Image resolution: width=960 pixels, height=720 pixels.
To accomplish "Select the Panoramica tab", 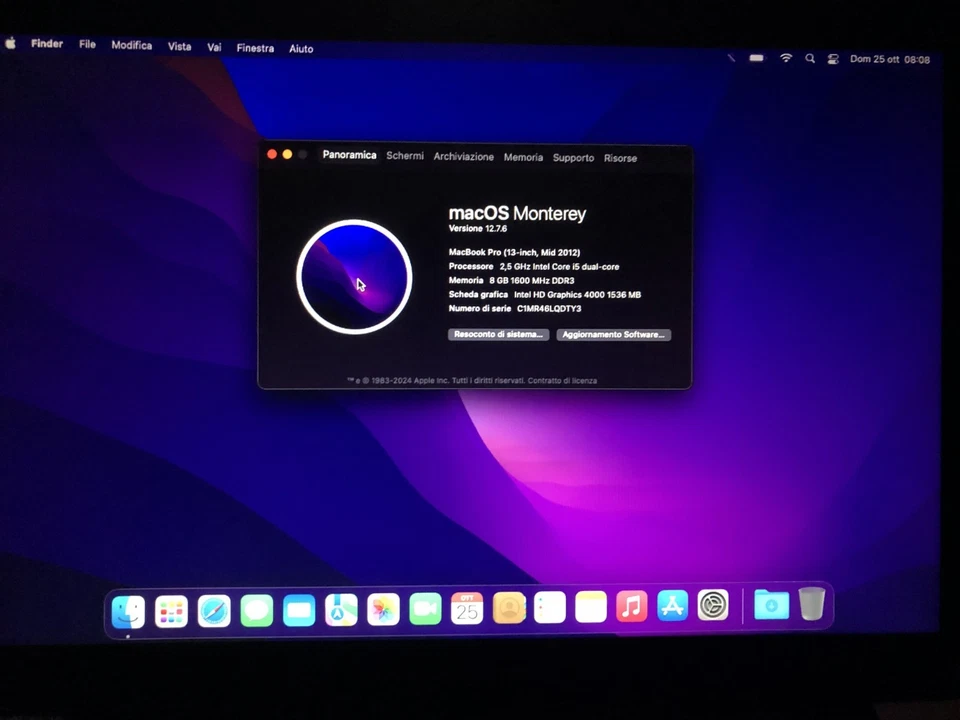I will click(350, 155).
